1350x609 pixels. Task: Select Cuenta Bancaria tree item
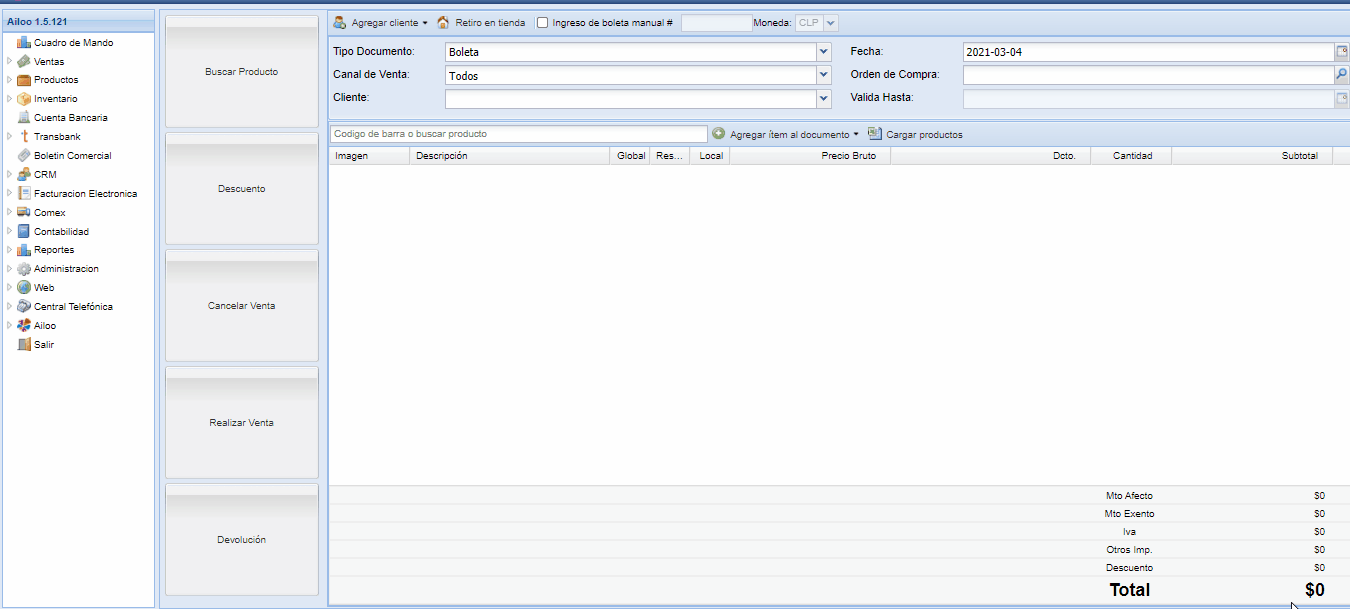point(70,118)
